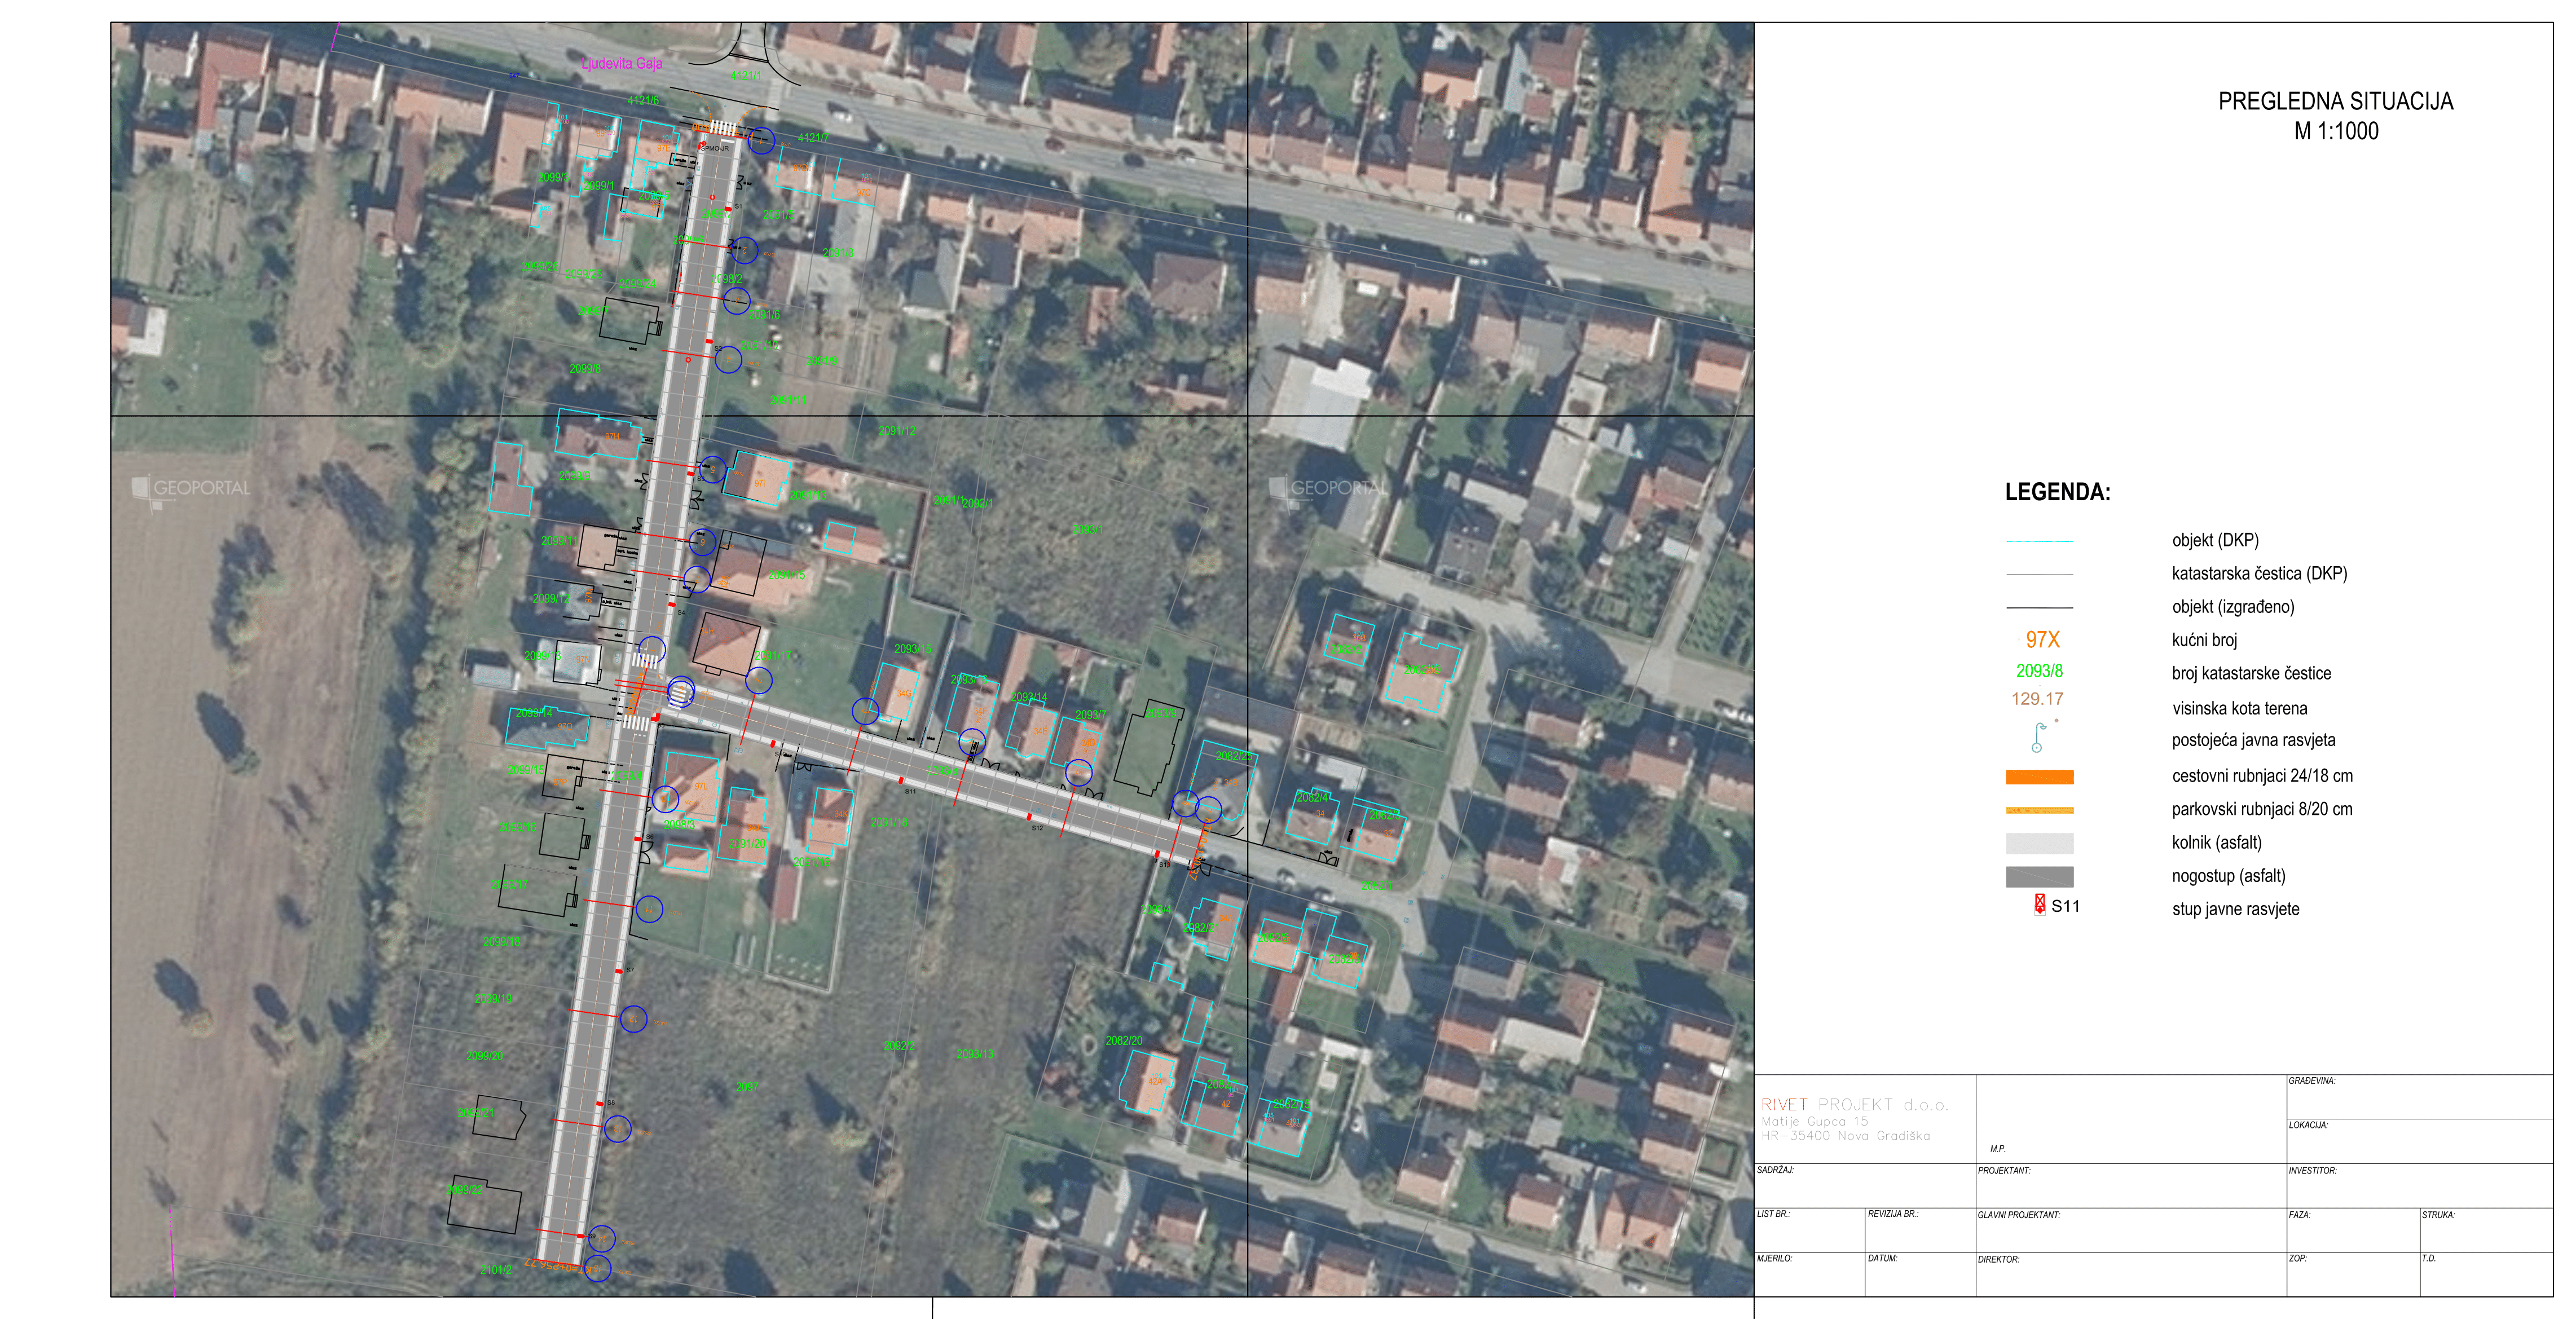Click the right GEOPORTAL watermark logo
The width and height of the screenshot is (2576, 1319).
click(1329, 489)
